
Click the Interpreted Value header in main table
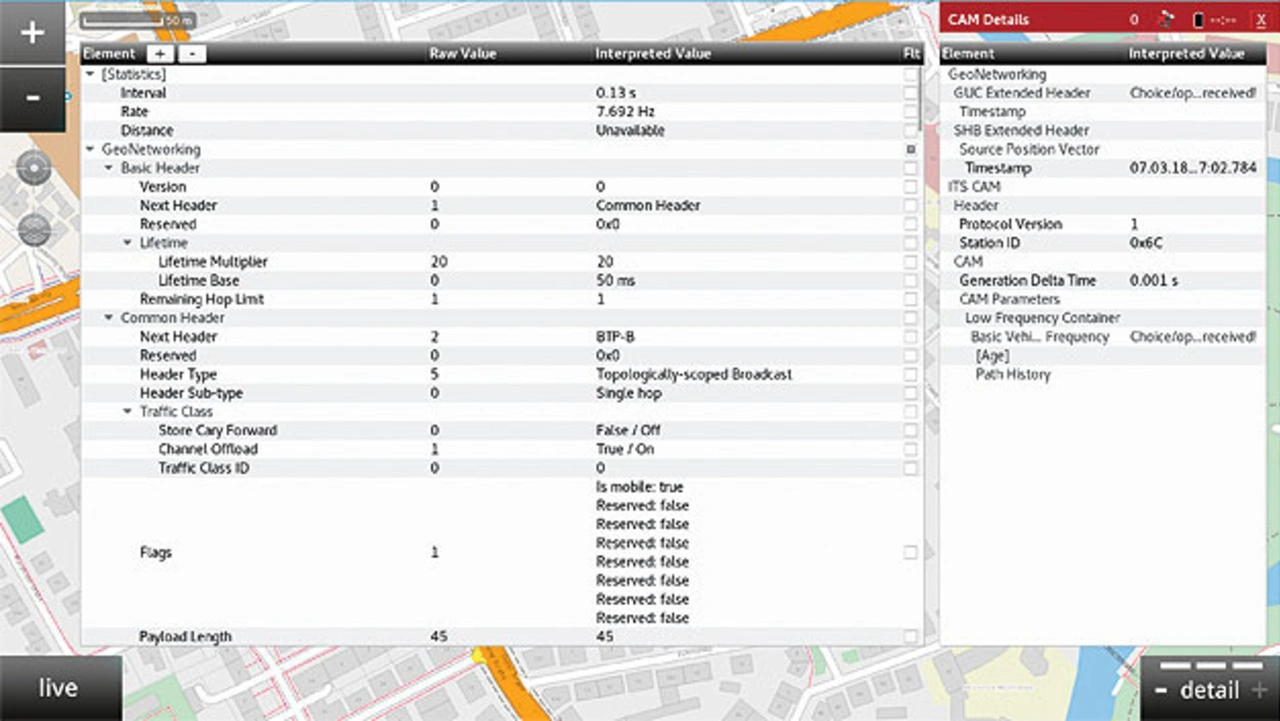click(x=653, y=54)
